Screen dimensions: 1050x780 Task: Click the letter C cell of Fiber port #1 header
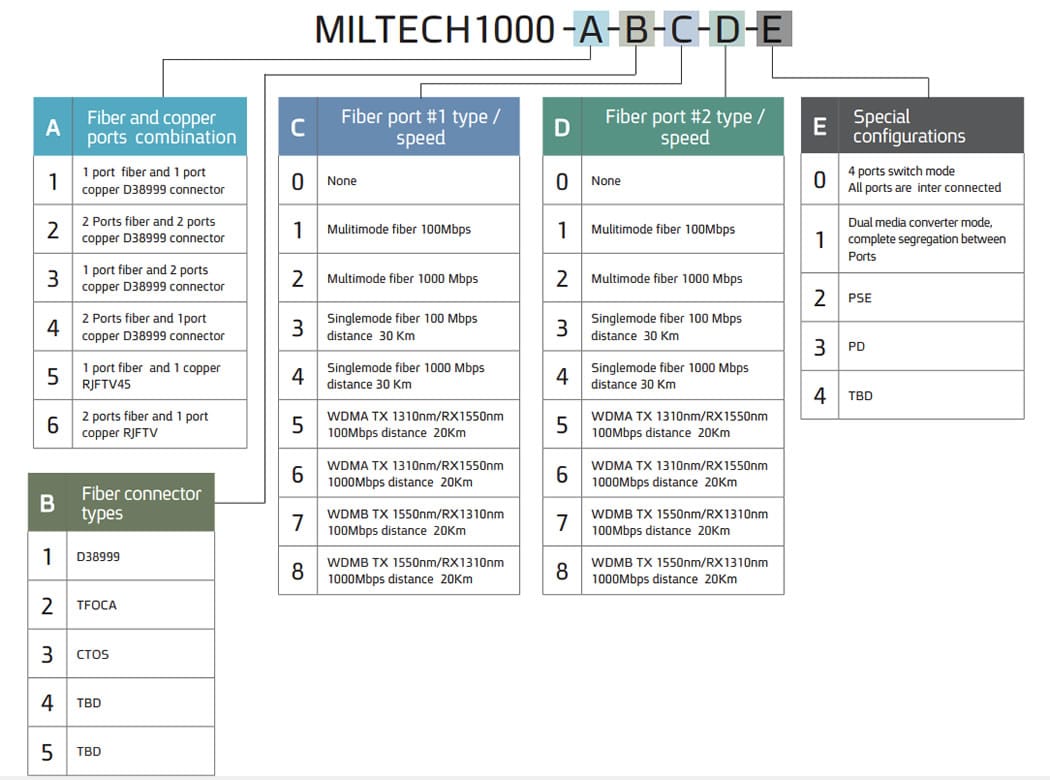click(x=298, y=127)
